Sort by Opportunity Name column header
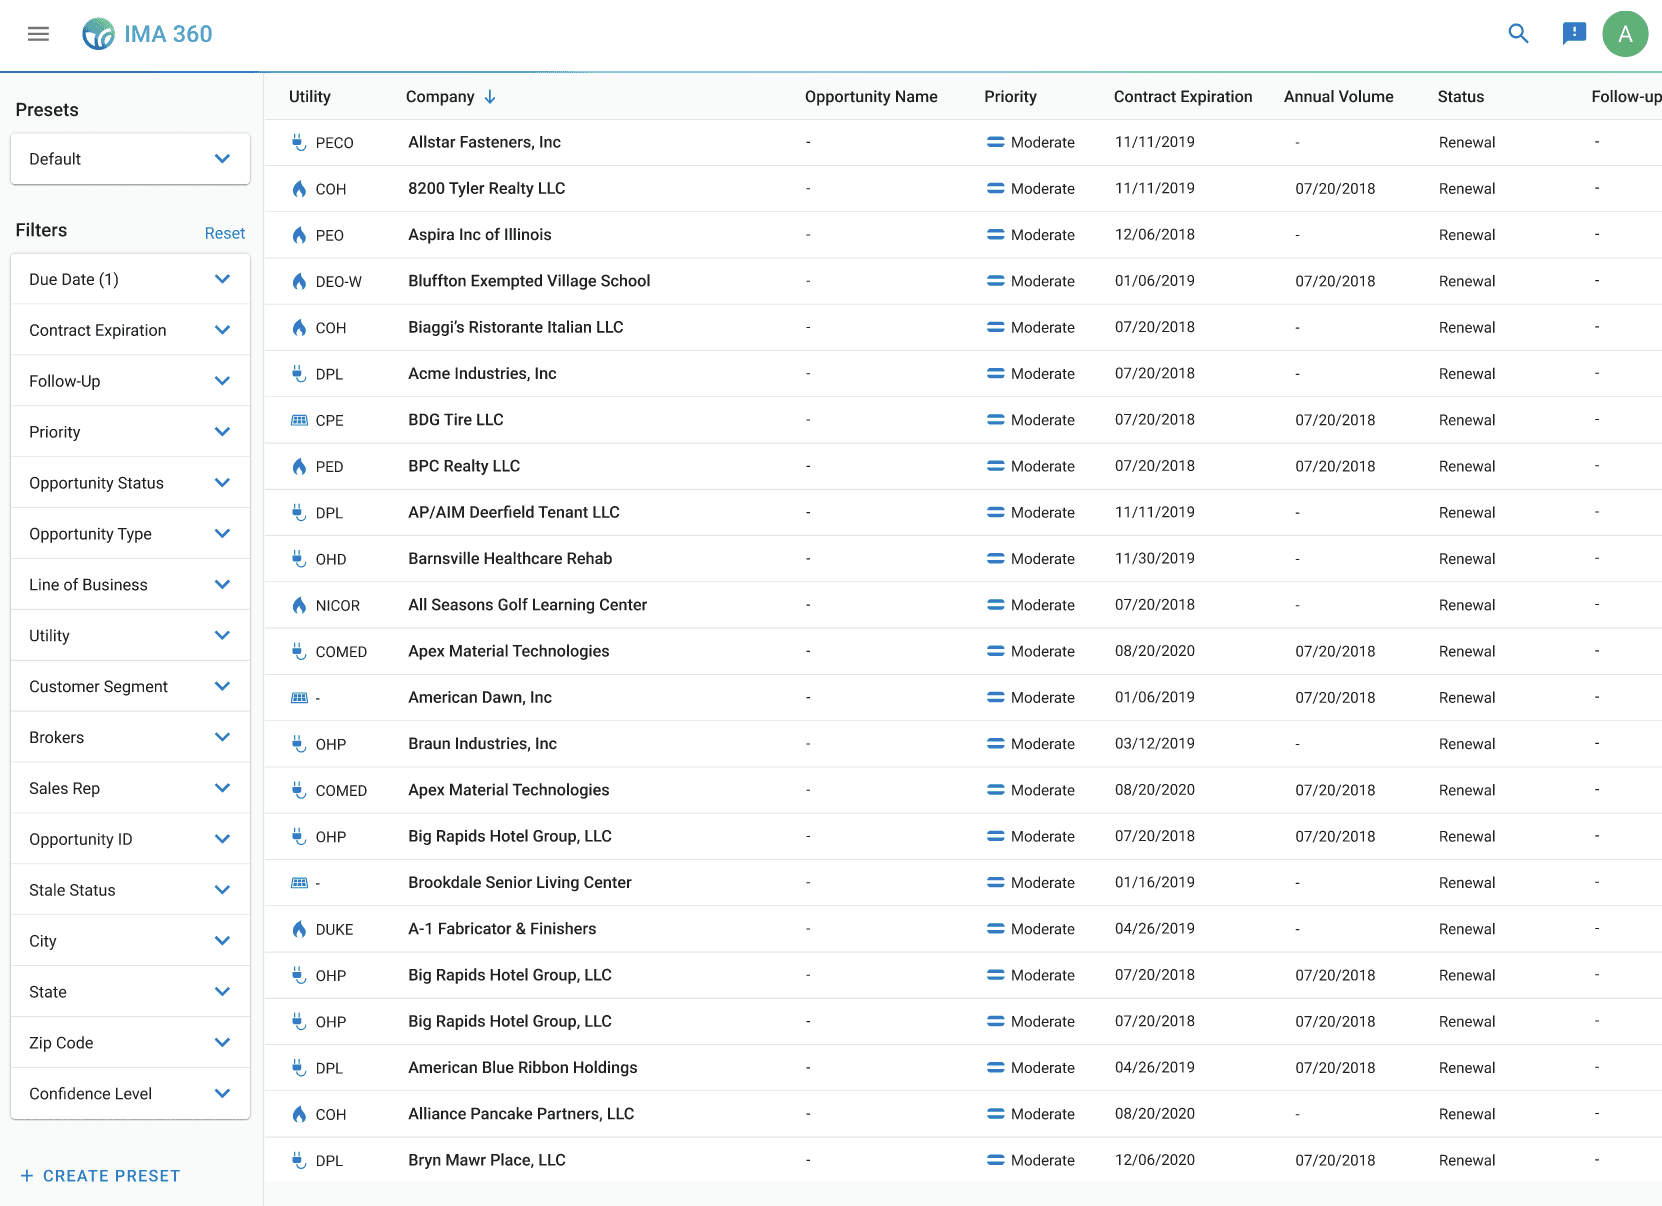 point(871,97)
